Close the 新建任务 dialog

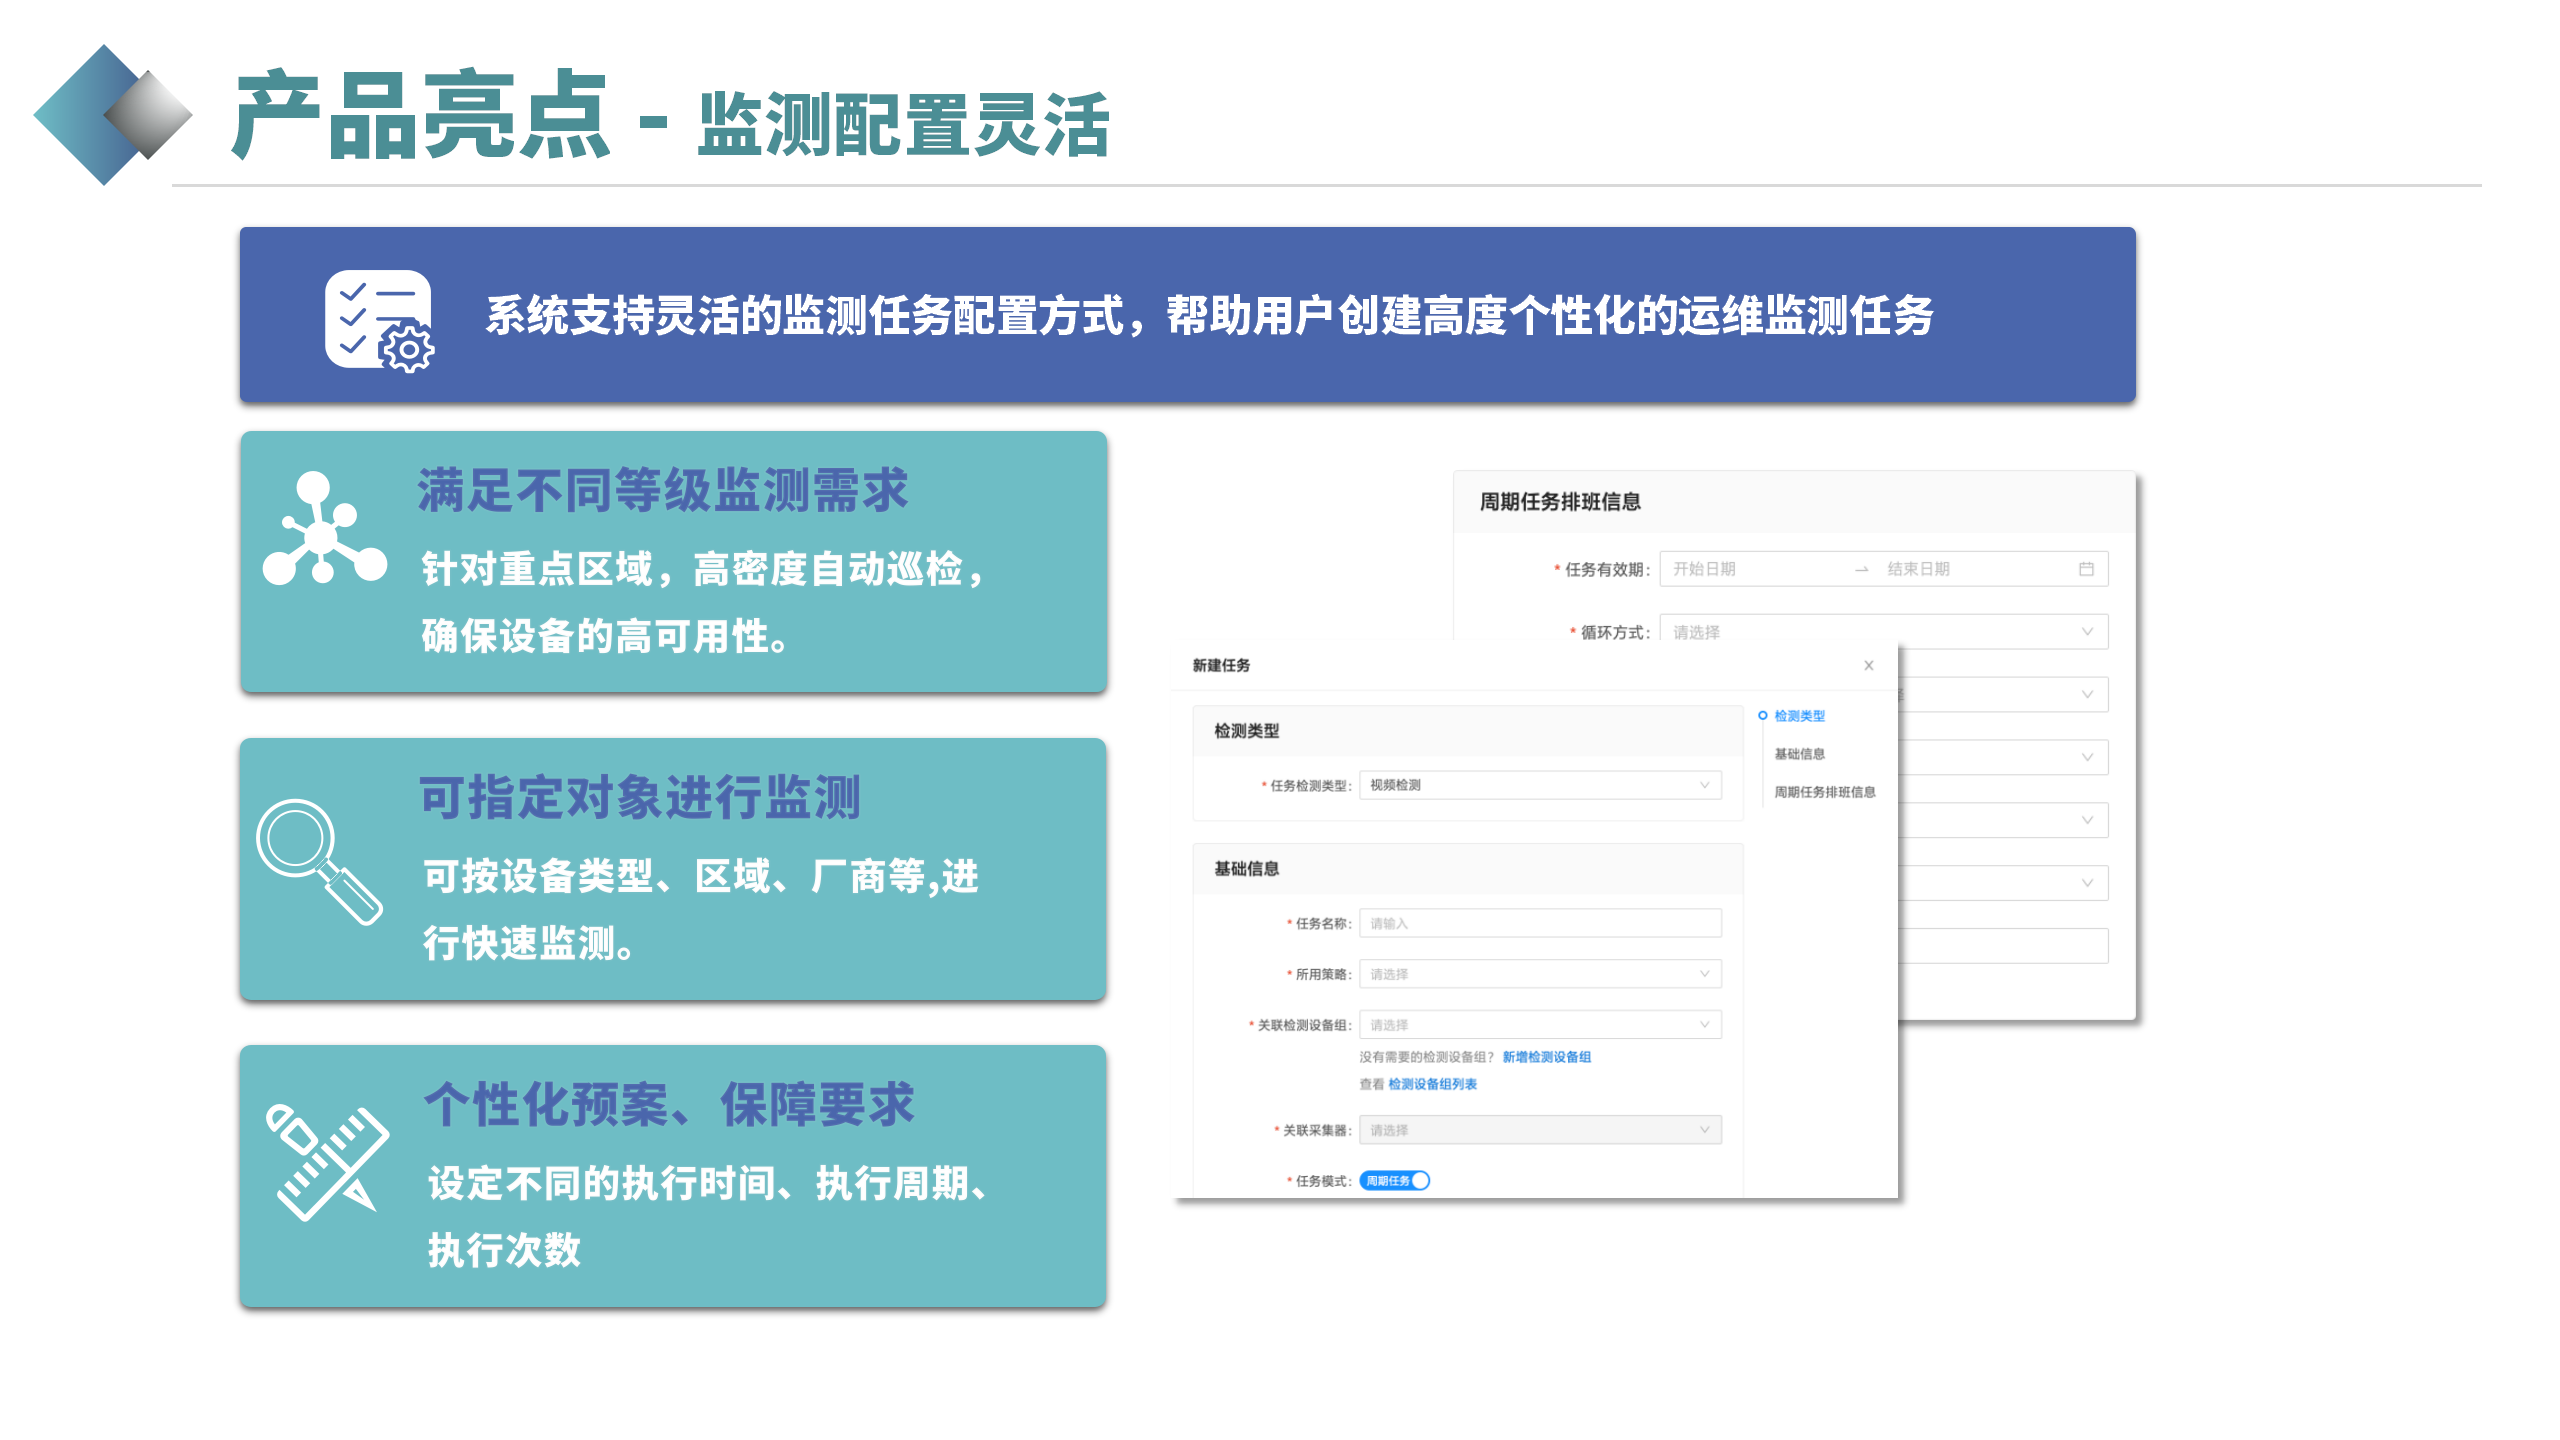click(1868, 664)
